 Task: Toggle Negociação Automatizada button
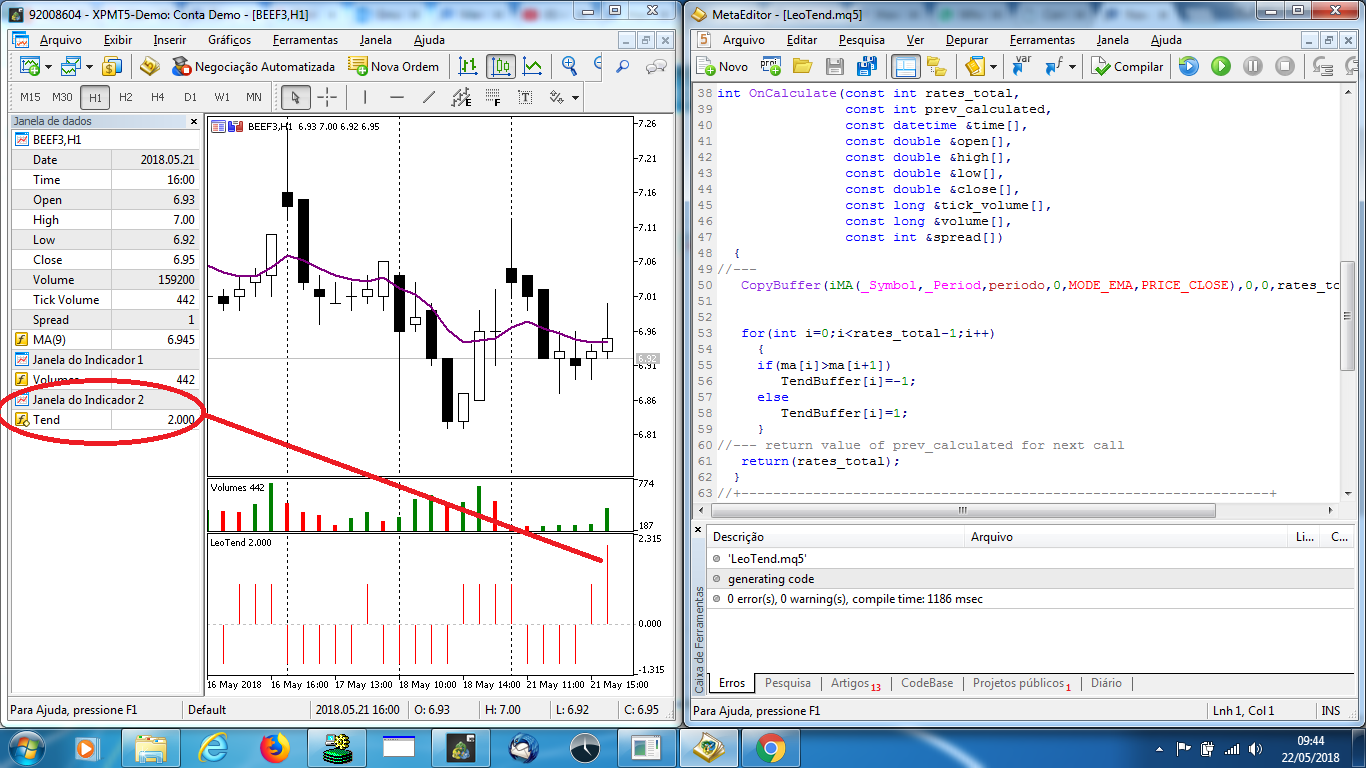point(253,66)
